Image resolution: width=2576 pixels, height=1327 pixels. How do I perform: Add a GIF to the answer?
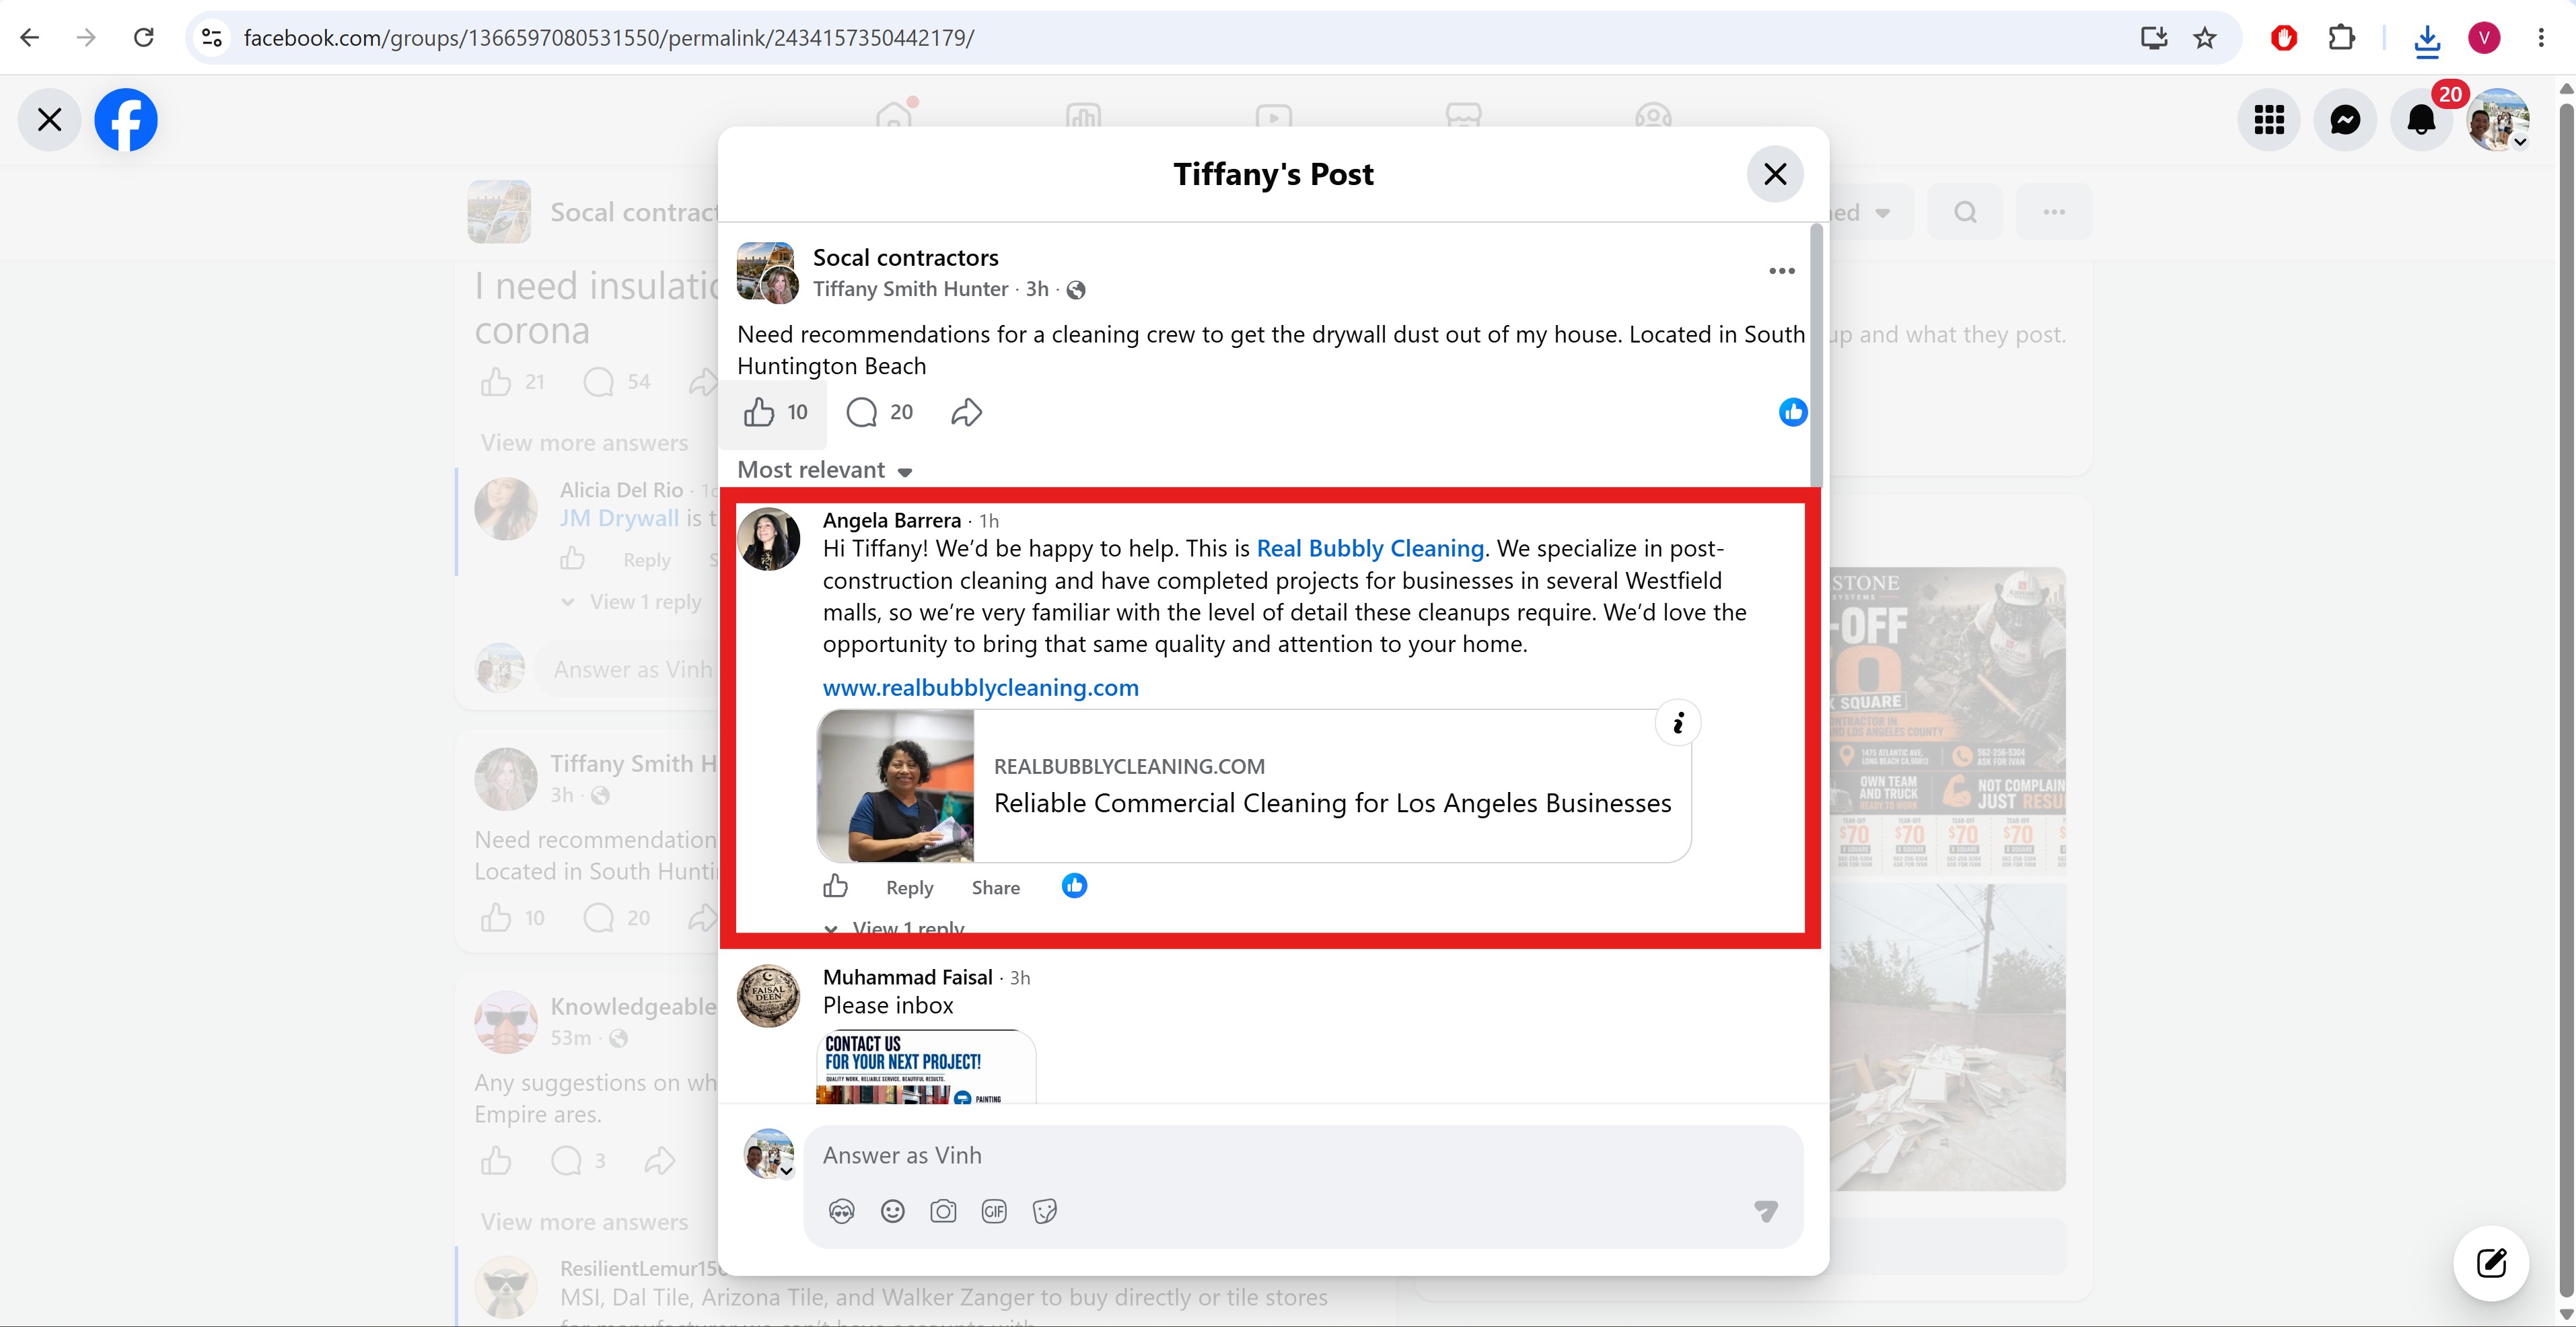[x=994, y=1211]
